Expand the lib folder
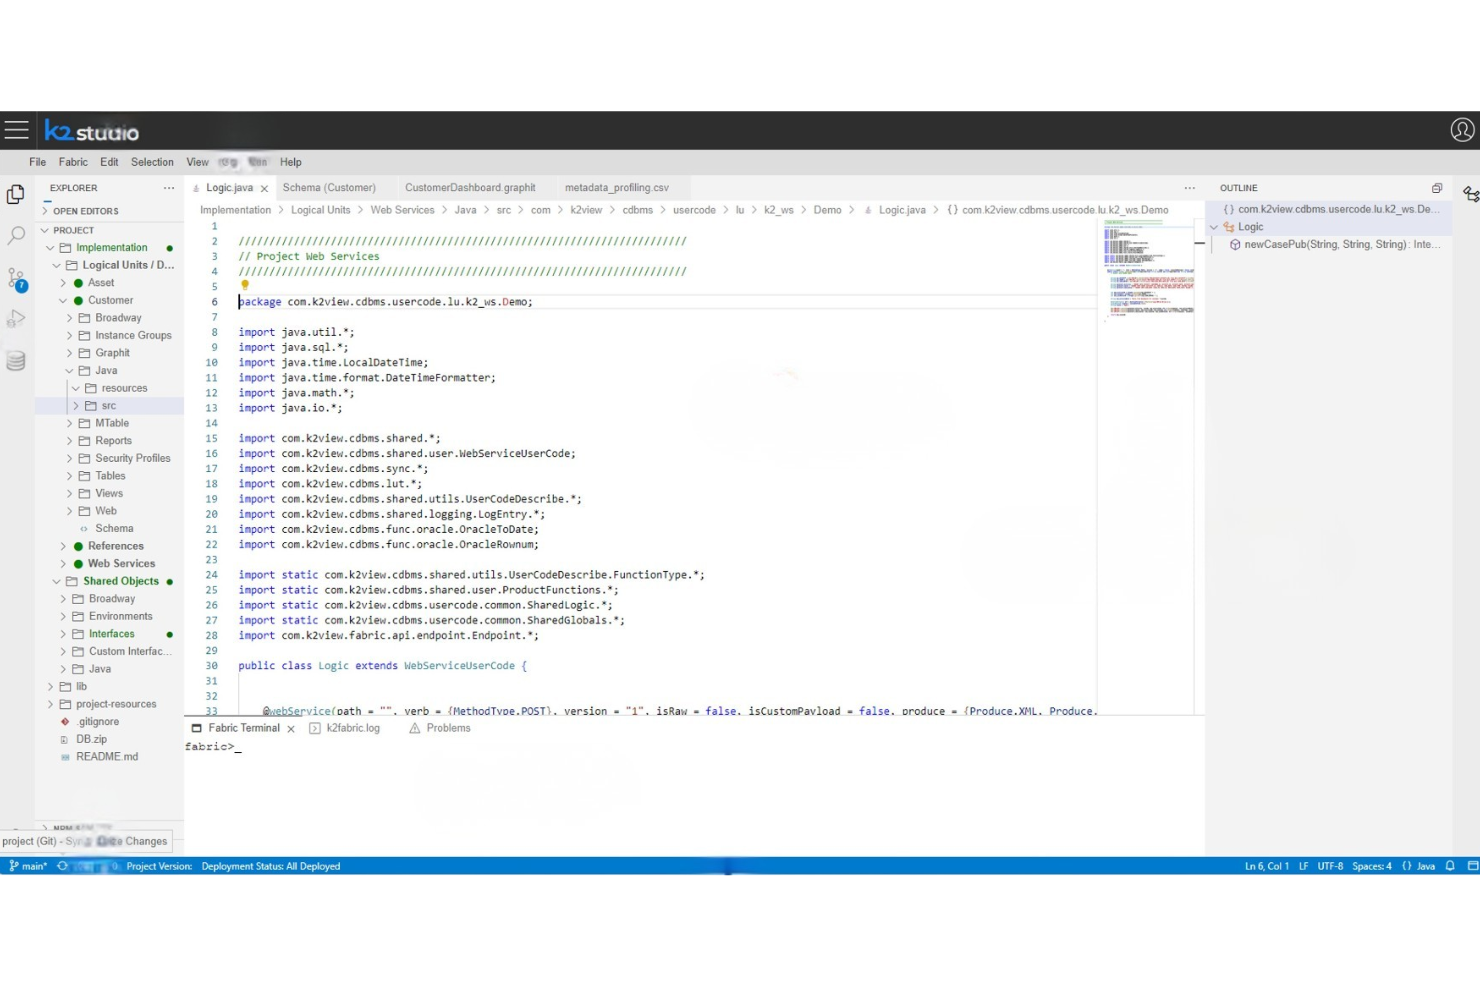1480x987 pixels. click(x=50, y=687)
